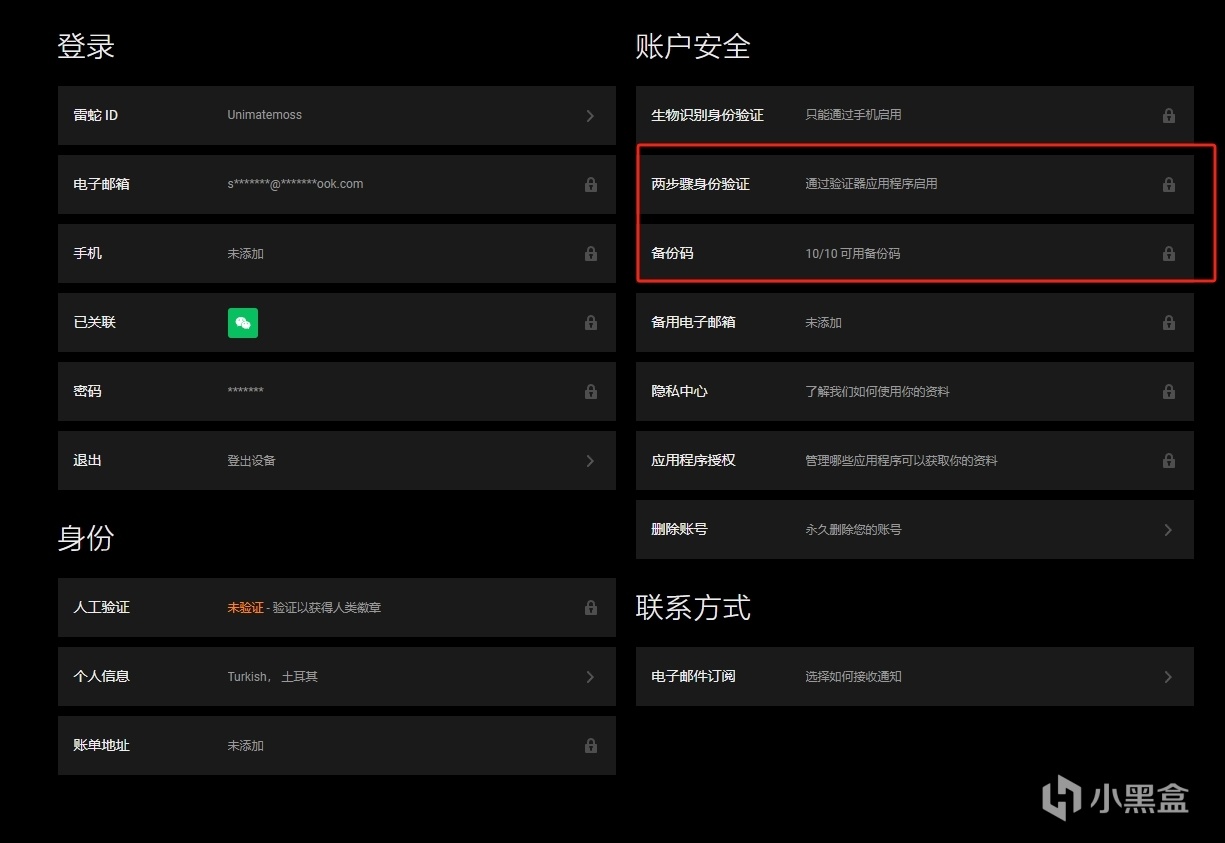
Task: Click the 备用电子邮箱 label
Action: pyautogui.click(x=693, y=322)
